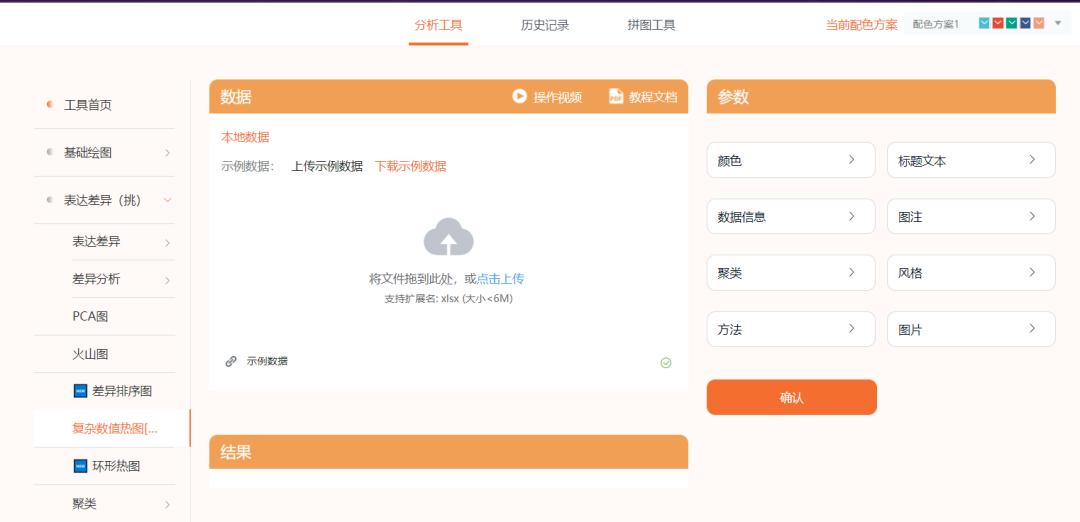Select the dark blue color scheme swatch

1026,23
